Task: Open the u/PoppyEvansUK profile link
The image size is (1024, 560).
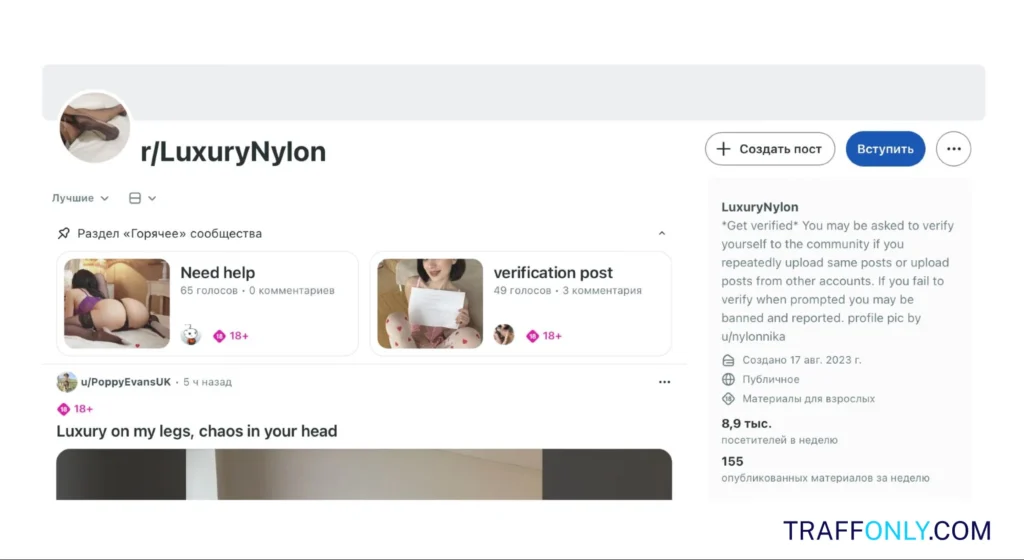Action: (125, 382)
